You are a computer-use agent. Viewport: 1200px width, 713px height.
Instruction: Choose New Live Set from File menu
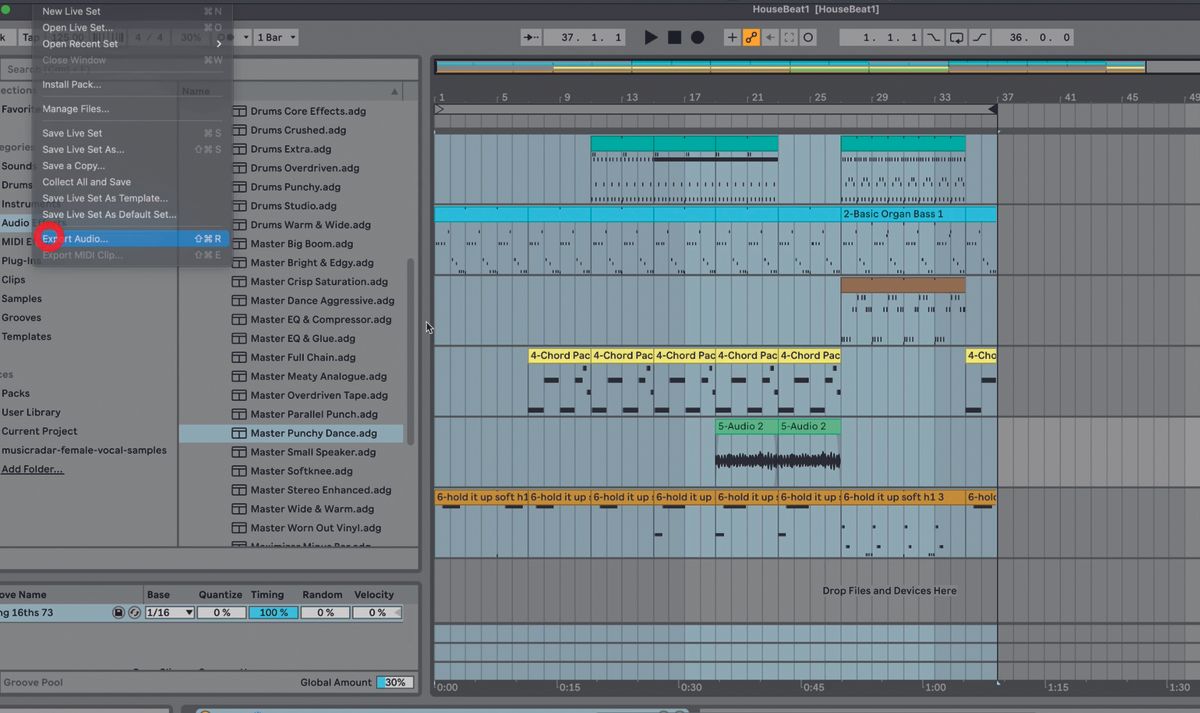click(x=131, y=11)
